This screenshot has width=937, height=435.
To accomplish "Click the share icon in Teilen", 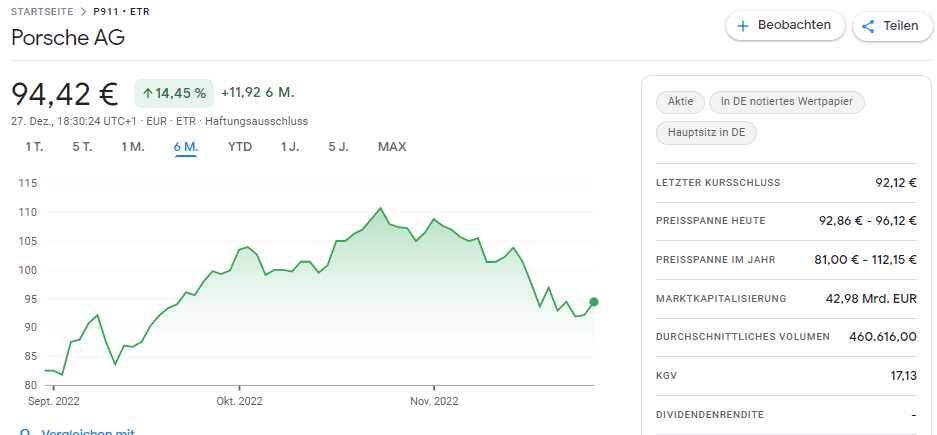I will pos(868,26).
